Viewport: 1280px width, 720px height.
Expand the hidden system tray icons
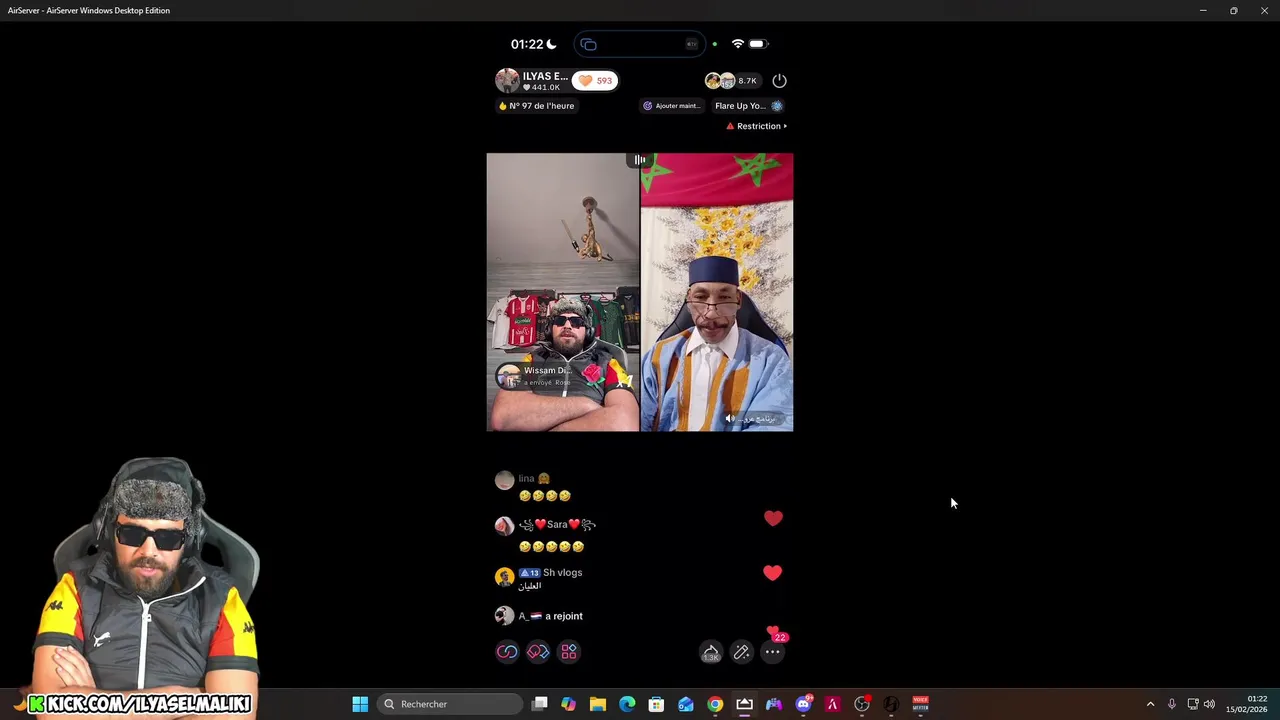coord(1150,704)
